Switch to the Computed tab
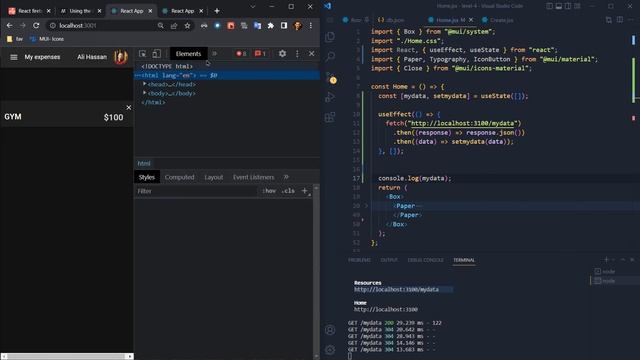 pos(180,177)
